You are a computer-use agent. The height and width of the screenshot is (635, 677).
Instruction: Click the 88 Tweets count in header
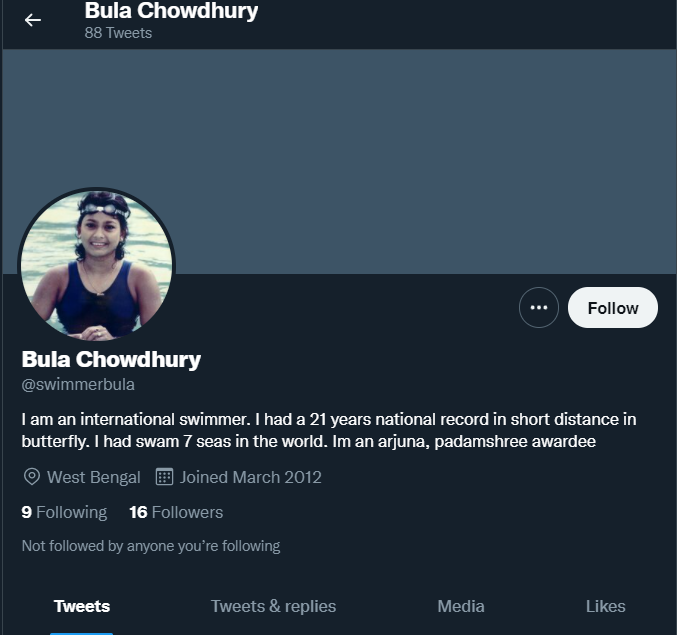point(118,33)
